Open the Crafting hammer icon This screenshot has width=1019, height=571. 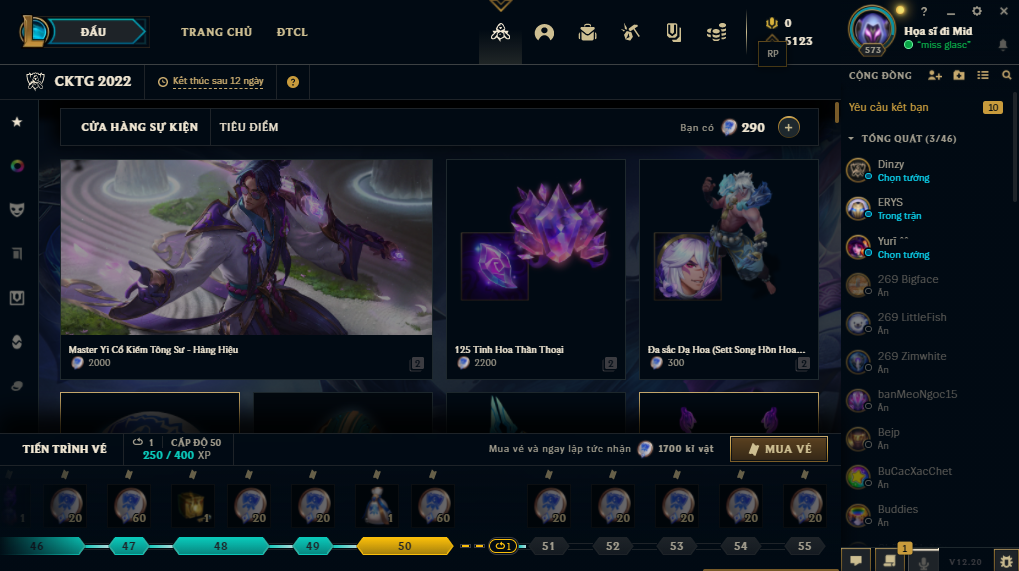point(630,32)
